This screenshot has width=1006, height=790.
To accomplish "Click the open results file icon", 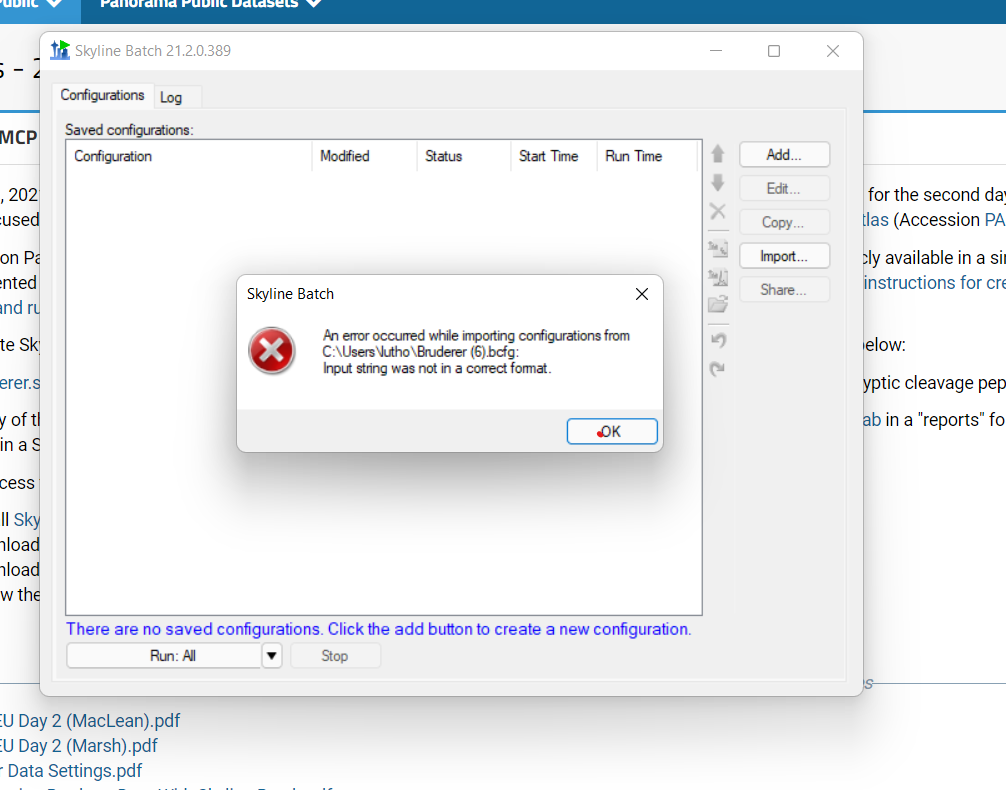I will 717,277.
